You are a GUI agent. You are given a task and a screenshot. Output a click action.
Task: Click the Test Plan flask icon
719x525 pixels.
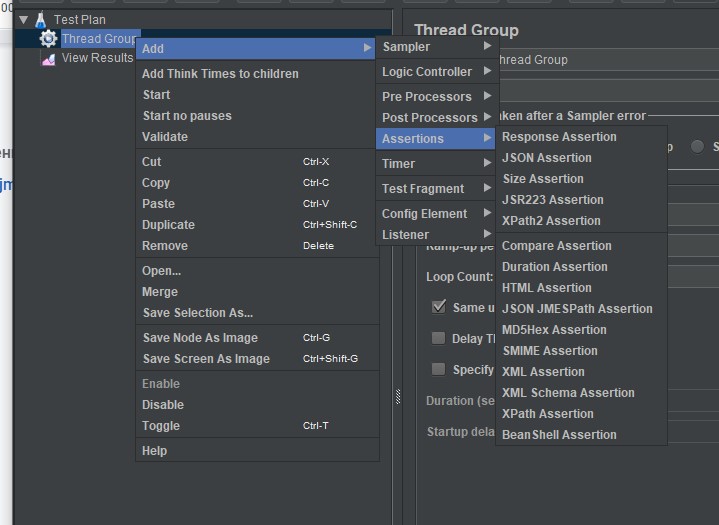[x=41, y=19]
